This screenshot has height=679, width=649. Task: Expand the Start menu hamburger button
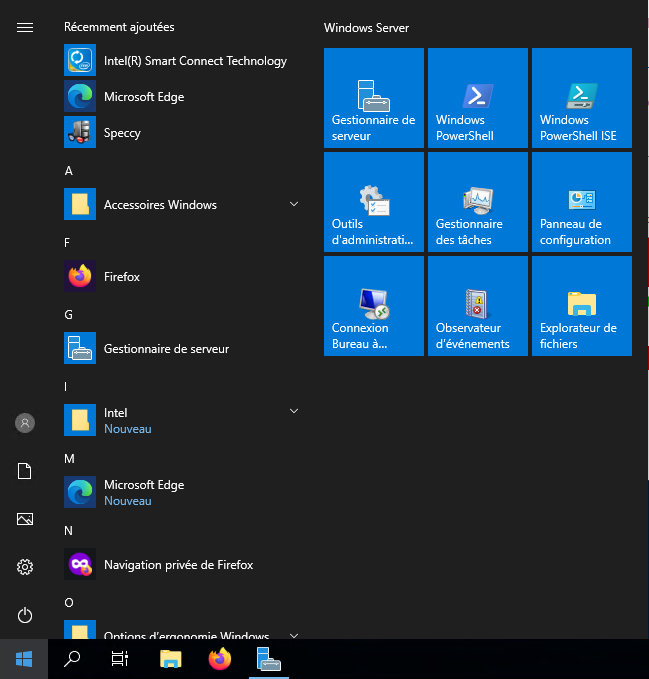[x=25, y=28]
